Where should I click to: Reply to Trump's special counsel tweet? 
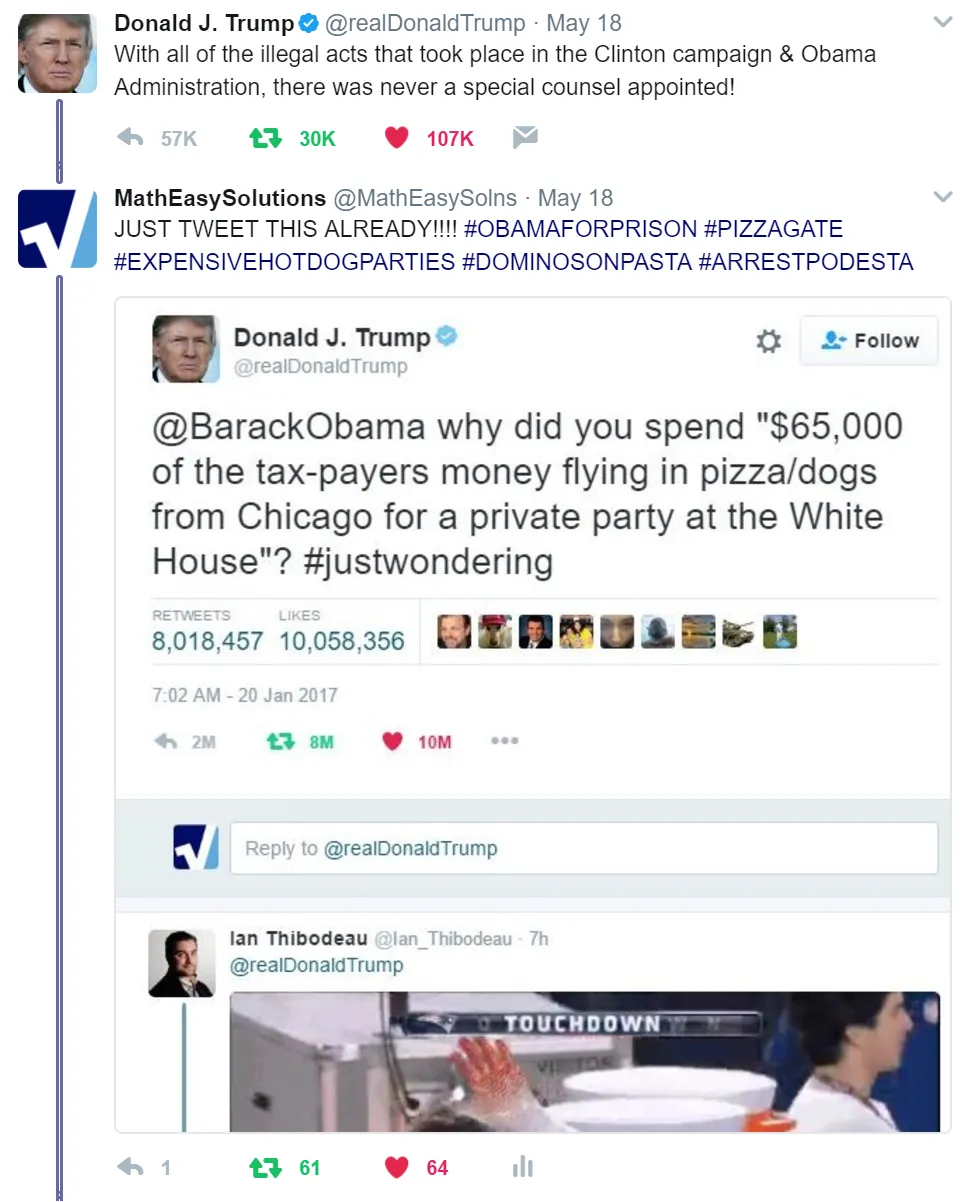130,138
